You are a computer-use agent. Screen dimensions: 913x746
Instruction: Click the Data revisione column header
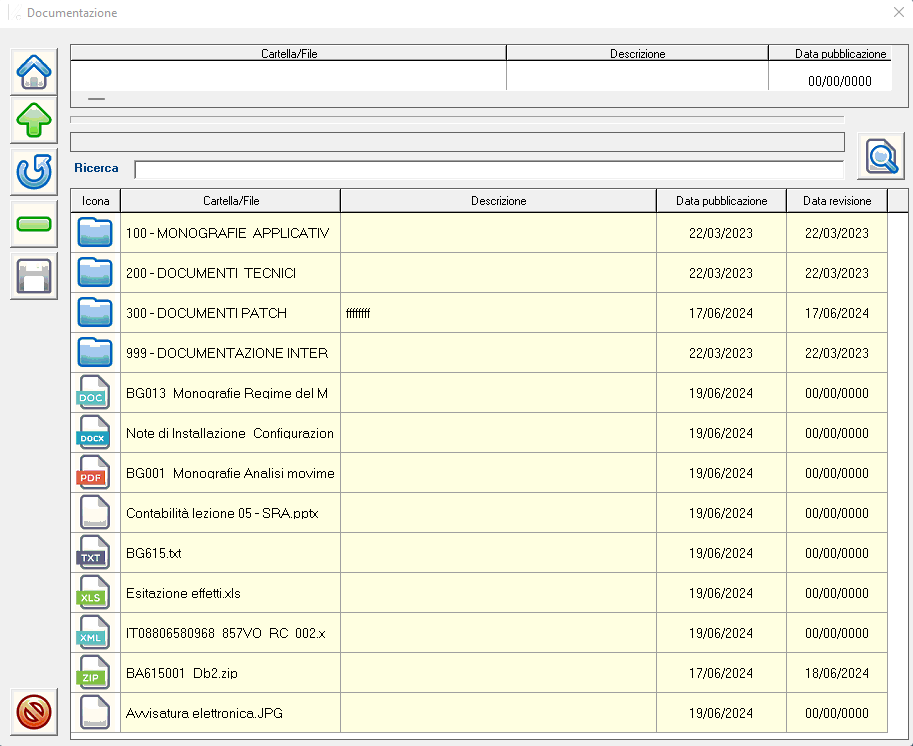click(836, 201)
